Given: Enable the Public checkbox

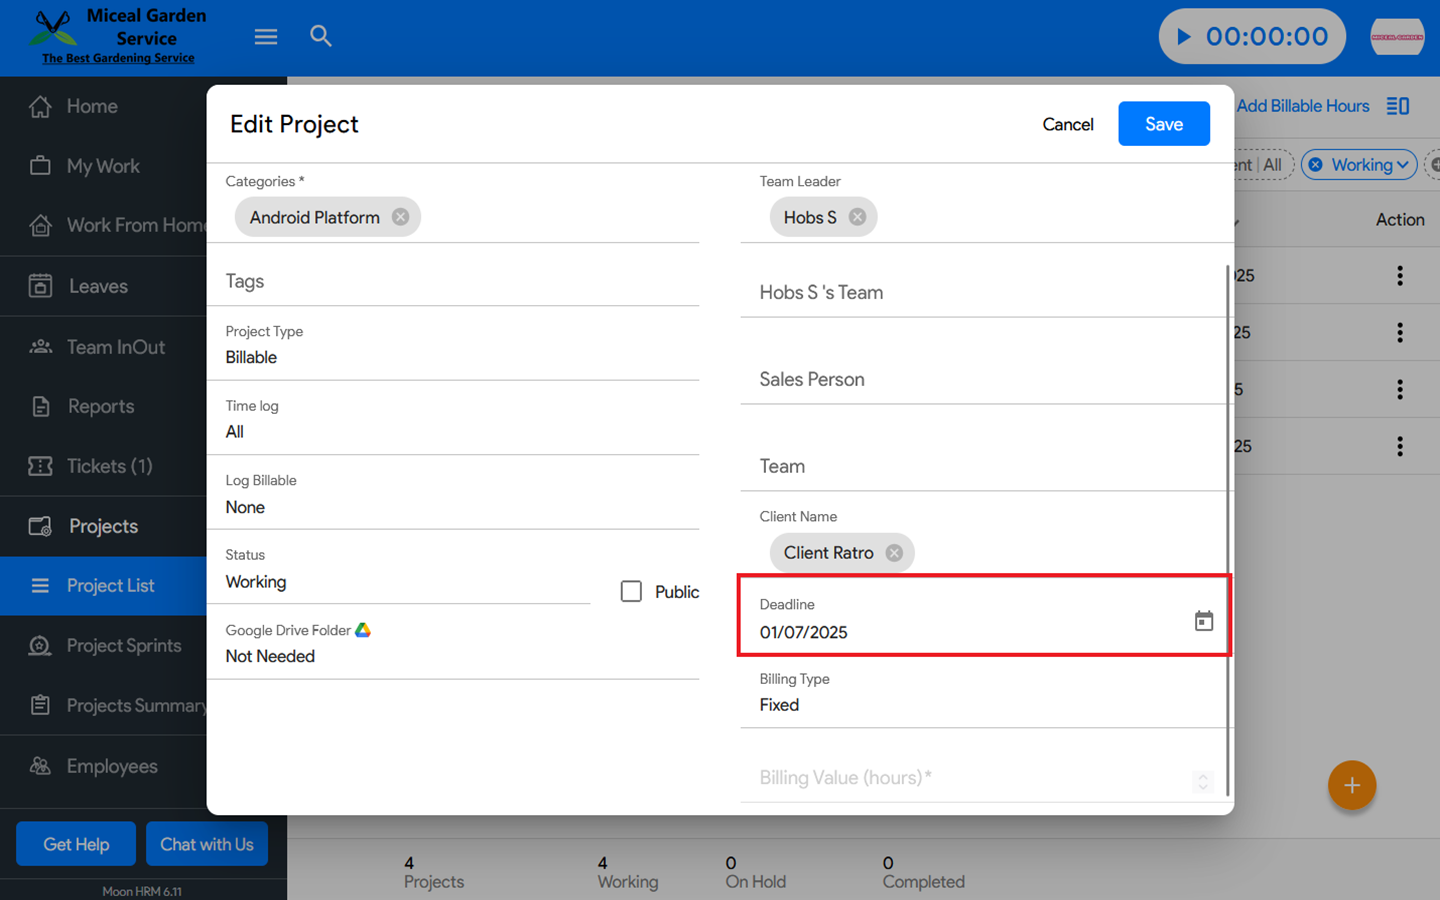Looking at the screenshot, I should pos(631,592).
